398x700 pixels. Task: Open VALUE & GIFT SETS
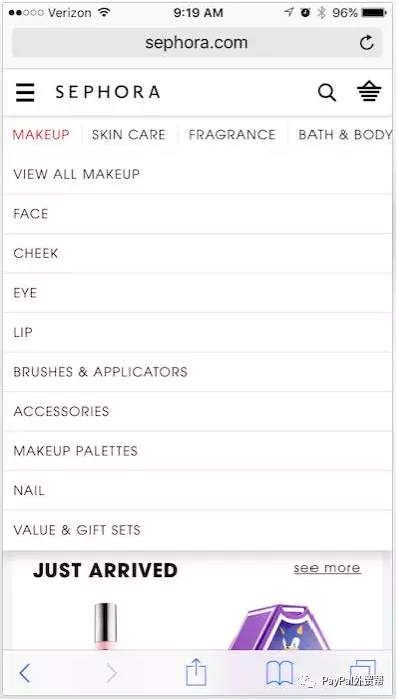pyautogui.click(x=198, y=530)
